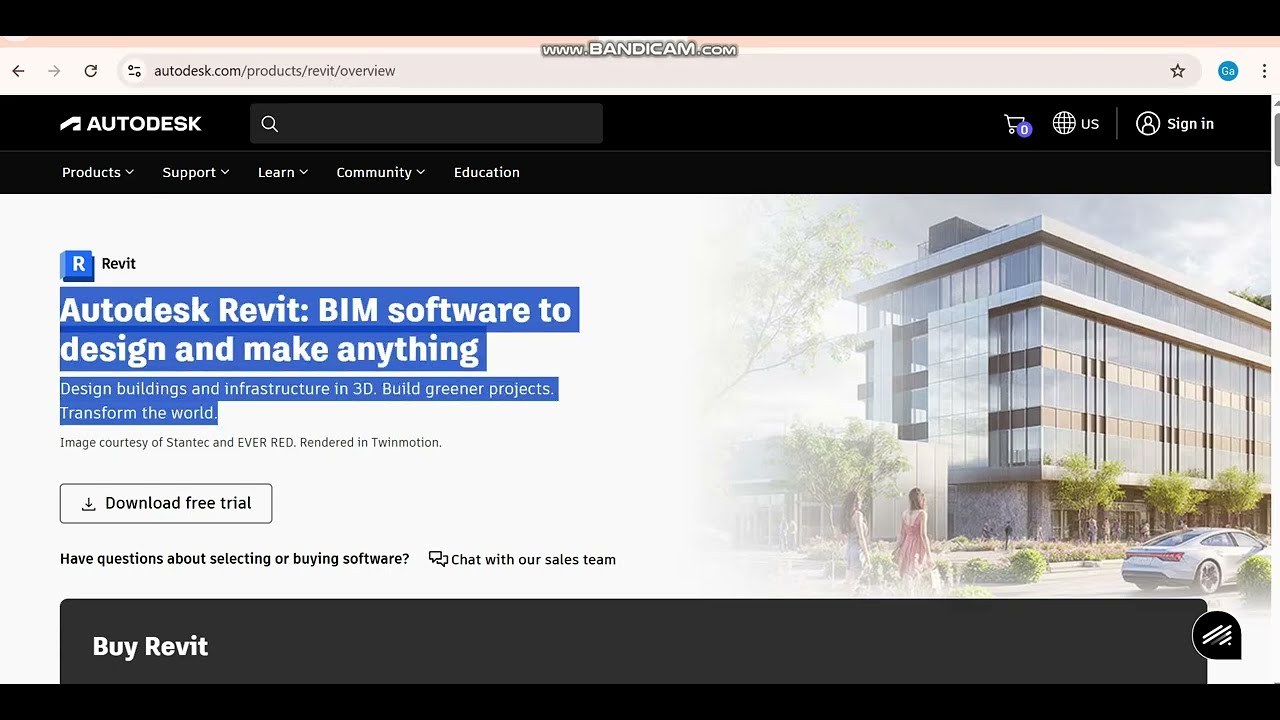
Task: Open the Ga profile avatar
Action: point(1228,71)
